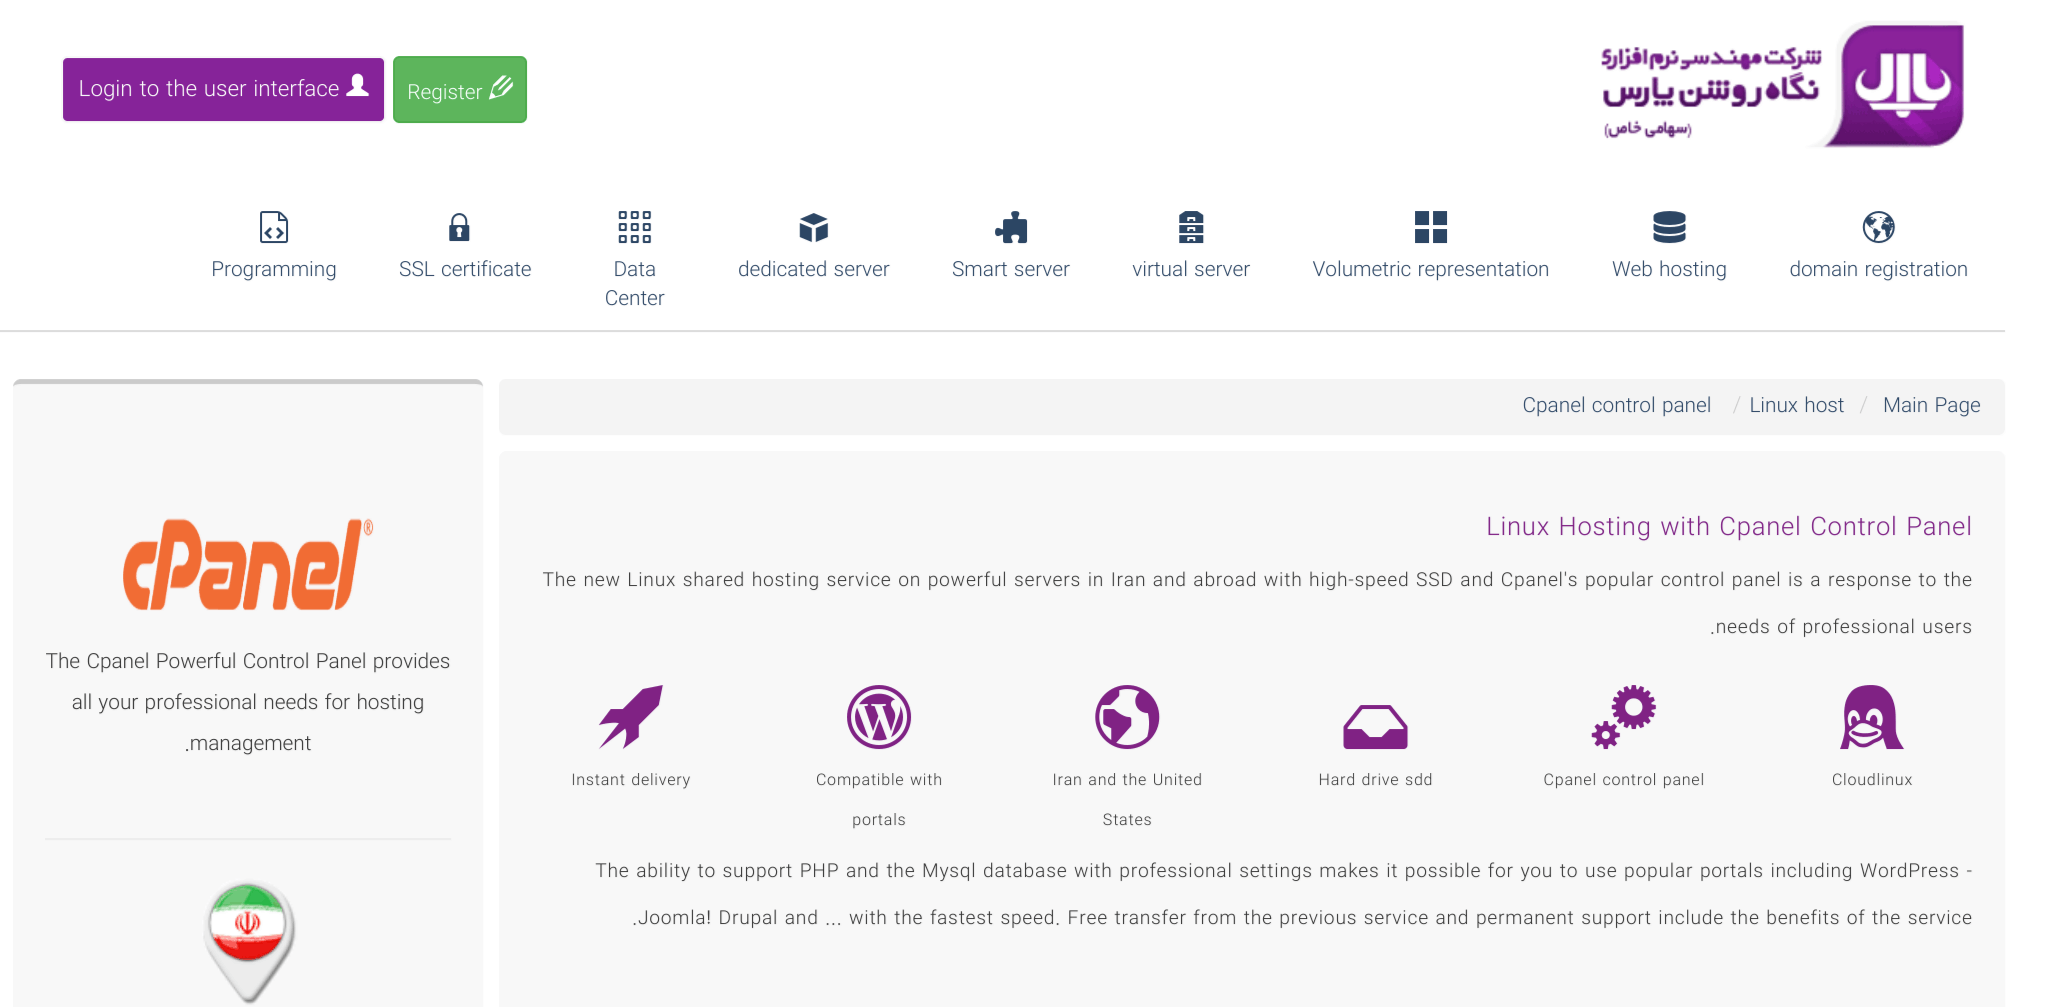The image size is (2045, 1007).
Task: Click the Hard drive sdd inbox icon
Action: (x=1375, y=727)
